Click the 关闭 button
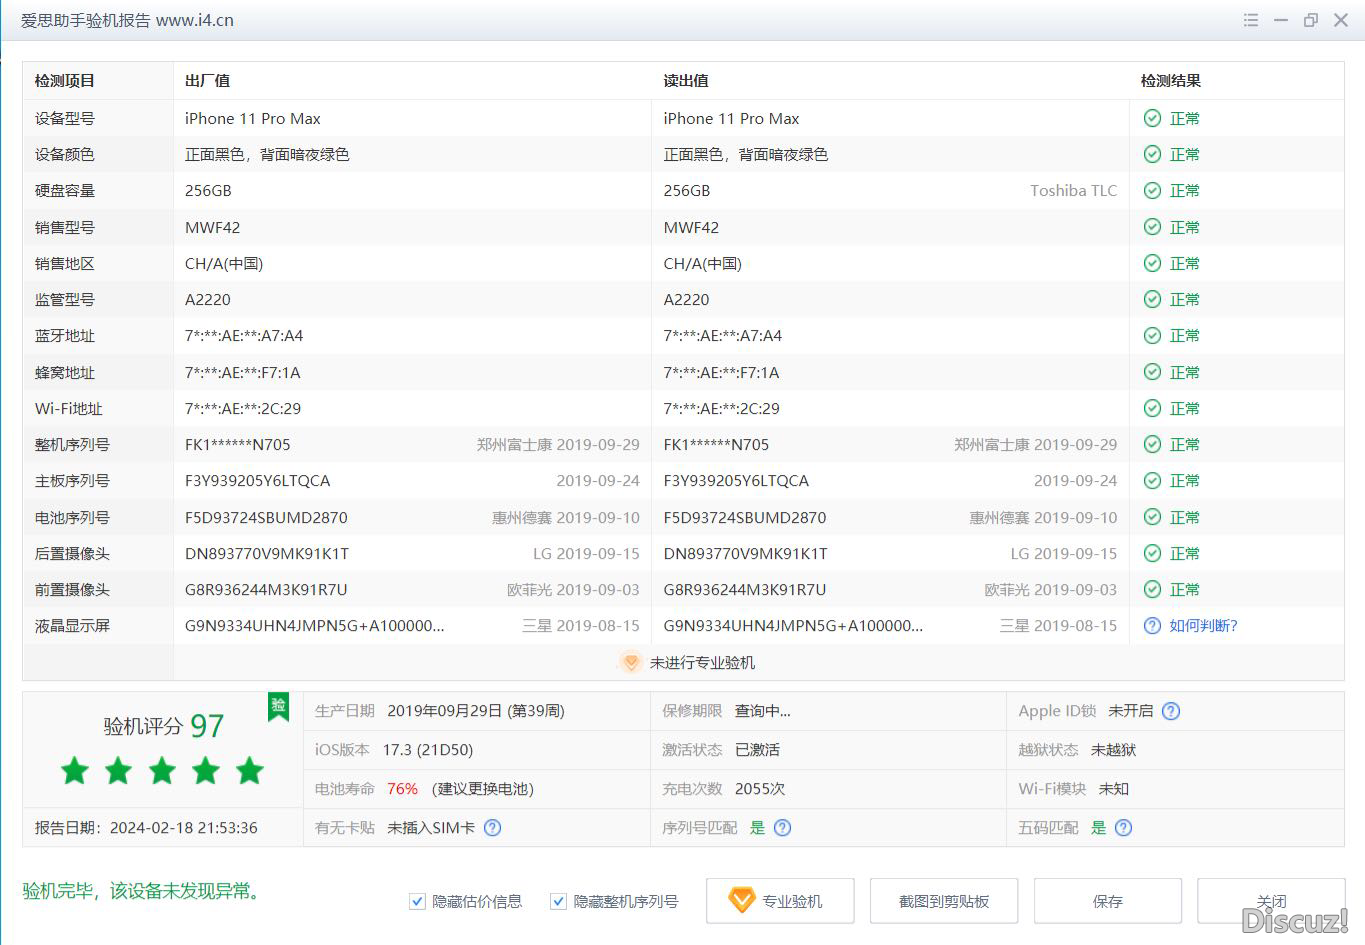 click(1271, 901)
